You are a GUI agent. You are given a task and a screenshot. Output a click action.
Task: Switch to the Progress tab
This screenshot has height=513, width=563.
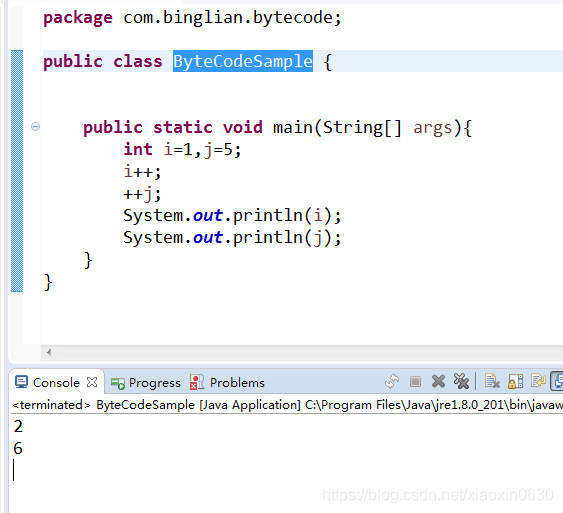pyautogui.click(x=147, y=383)
